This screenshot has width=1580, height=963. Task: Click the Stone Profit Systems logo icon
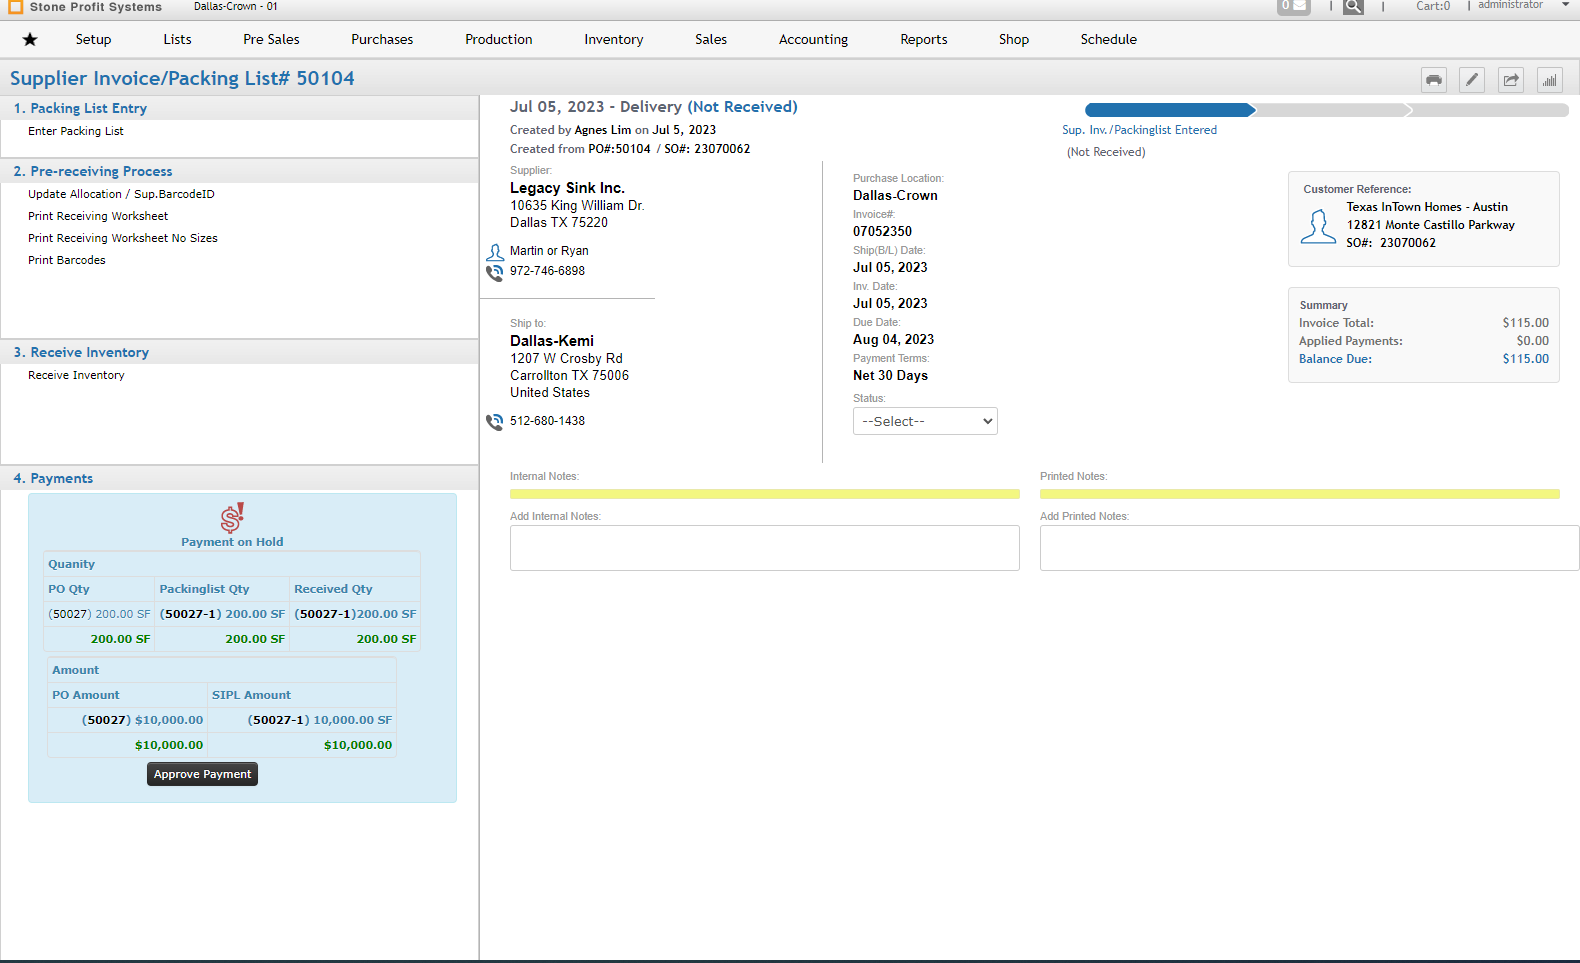click(15, 6)
